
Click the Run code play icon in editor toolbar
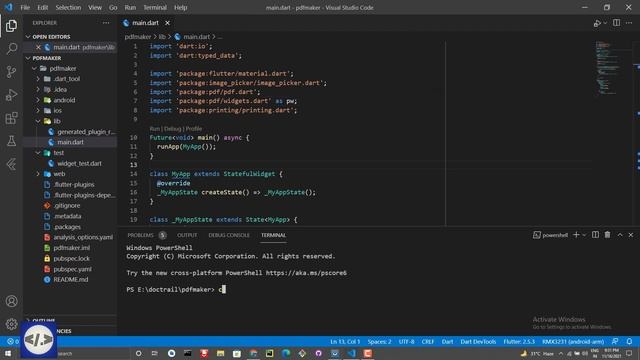[x=597, y=23]
